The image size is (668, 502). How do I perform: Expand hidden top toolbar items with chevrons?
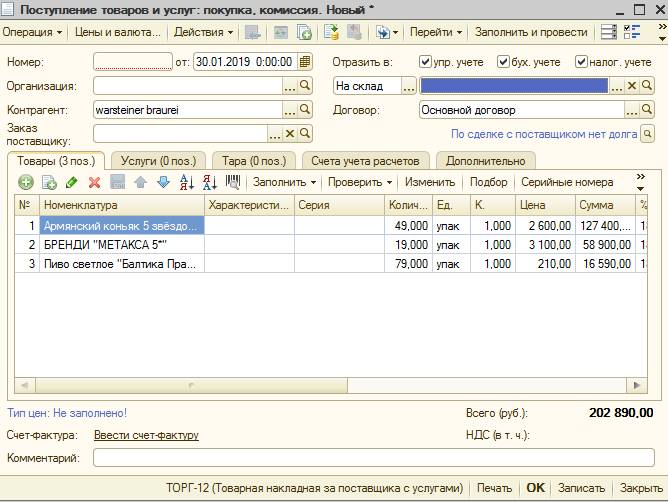pyautogui.click(x=662, y=32)
